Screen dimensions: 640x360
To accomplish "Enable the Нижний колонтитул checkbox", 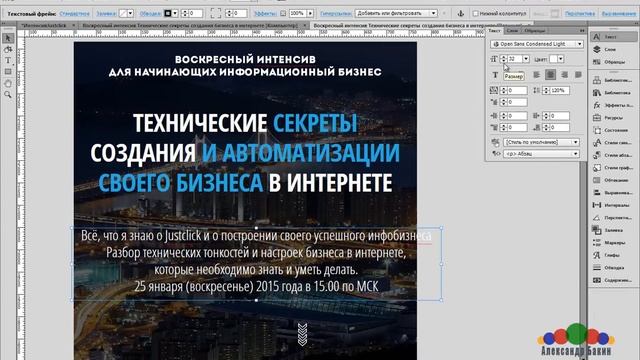I will tap(476, 13).
